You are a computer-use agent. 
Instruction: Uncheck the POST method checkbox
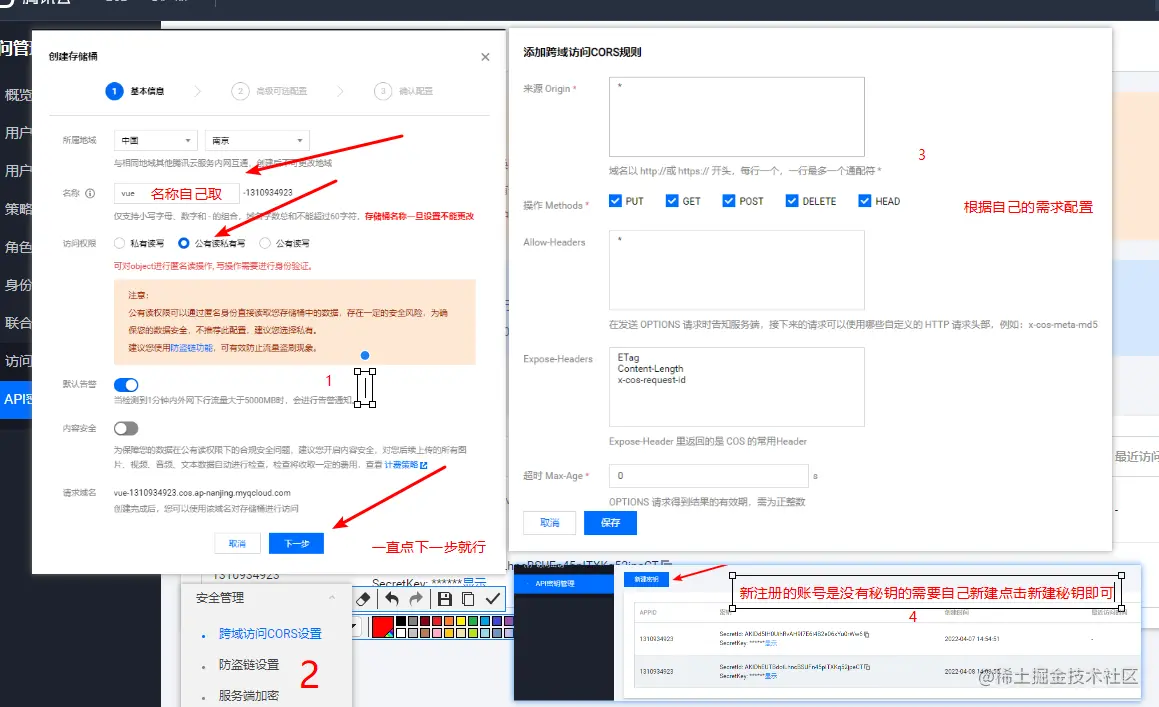click(x=729, y=200)
